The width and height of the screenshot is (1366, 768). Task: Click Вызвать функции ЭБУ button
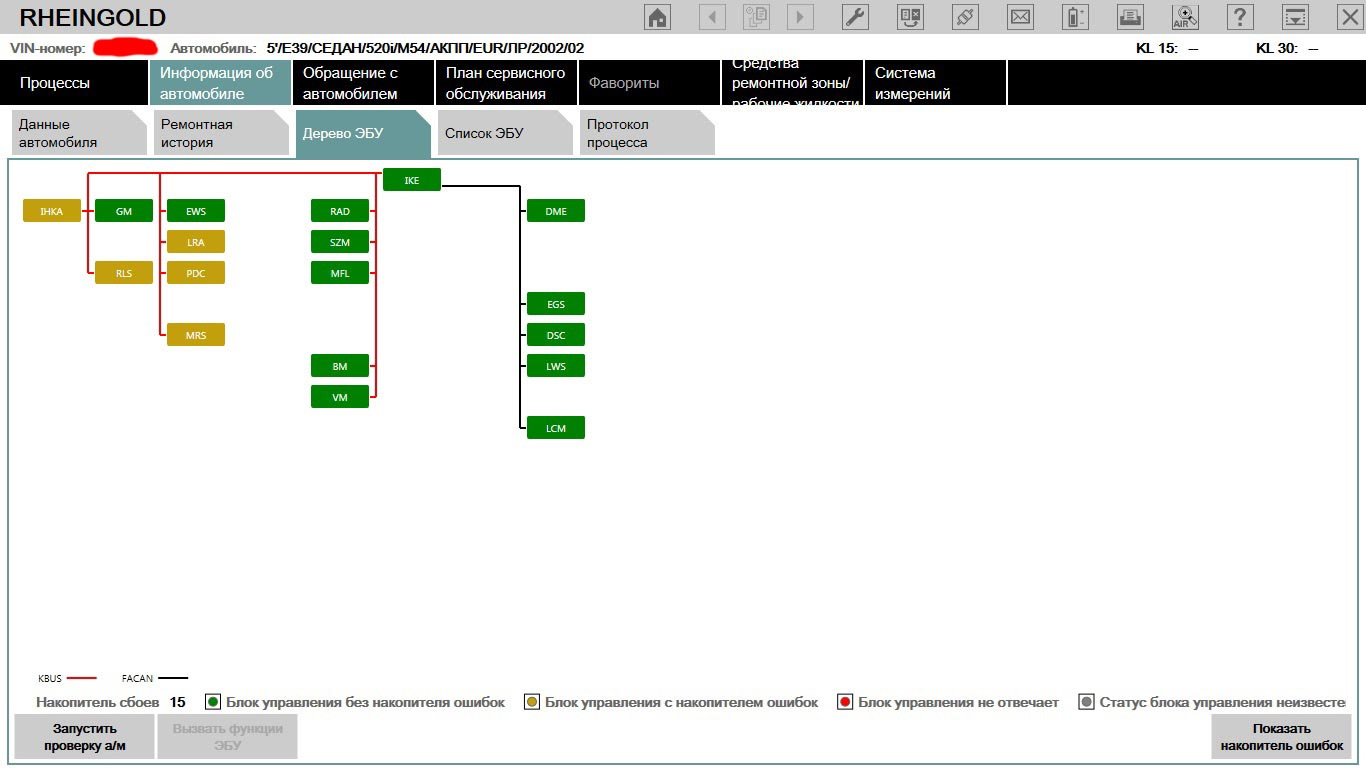pyautogui.click(x=228, y=737)
